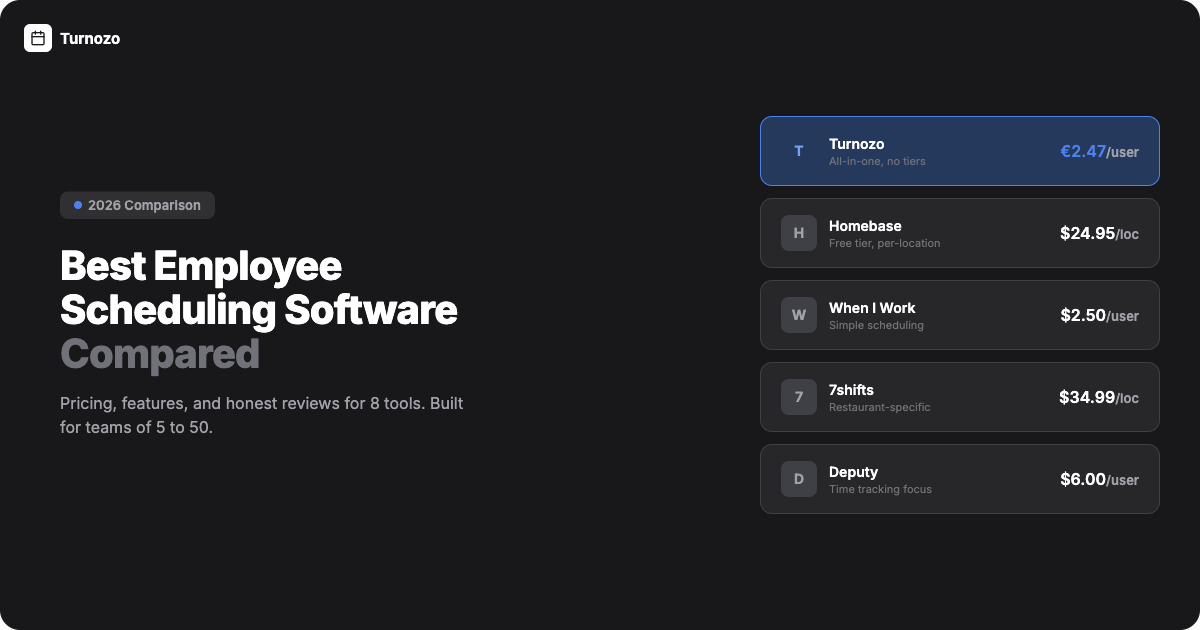Screen dimensions: 1200x630
Task: Click the Turnozo calendar logo icon
Action: pos(38,38)
